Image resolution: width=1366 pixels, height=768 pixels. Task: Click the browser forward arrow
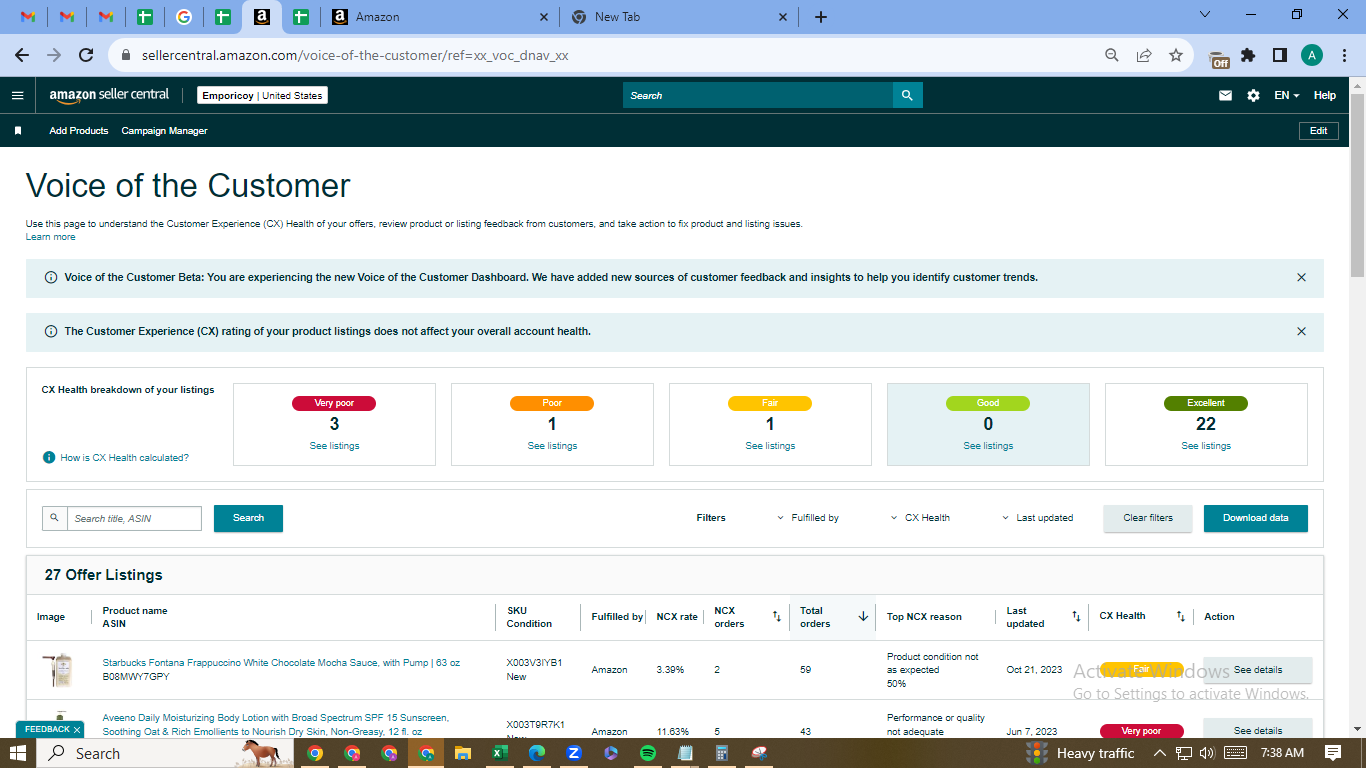coord(54,56)
